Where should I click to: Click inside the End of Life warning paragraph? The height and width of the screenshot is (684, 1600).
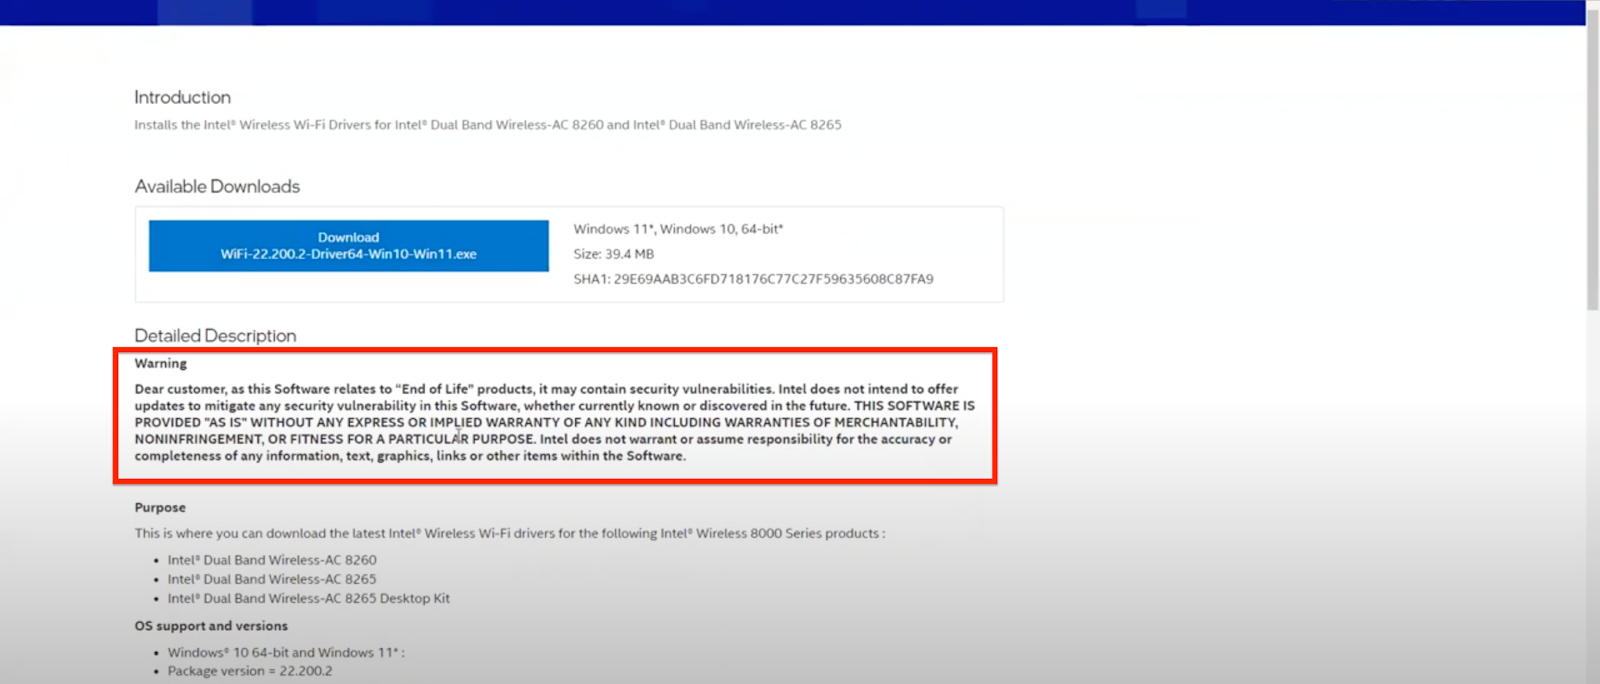553,423
